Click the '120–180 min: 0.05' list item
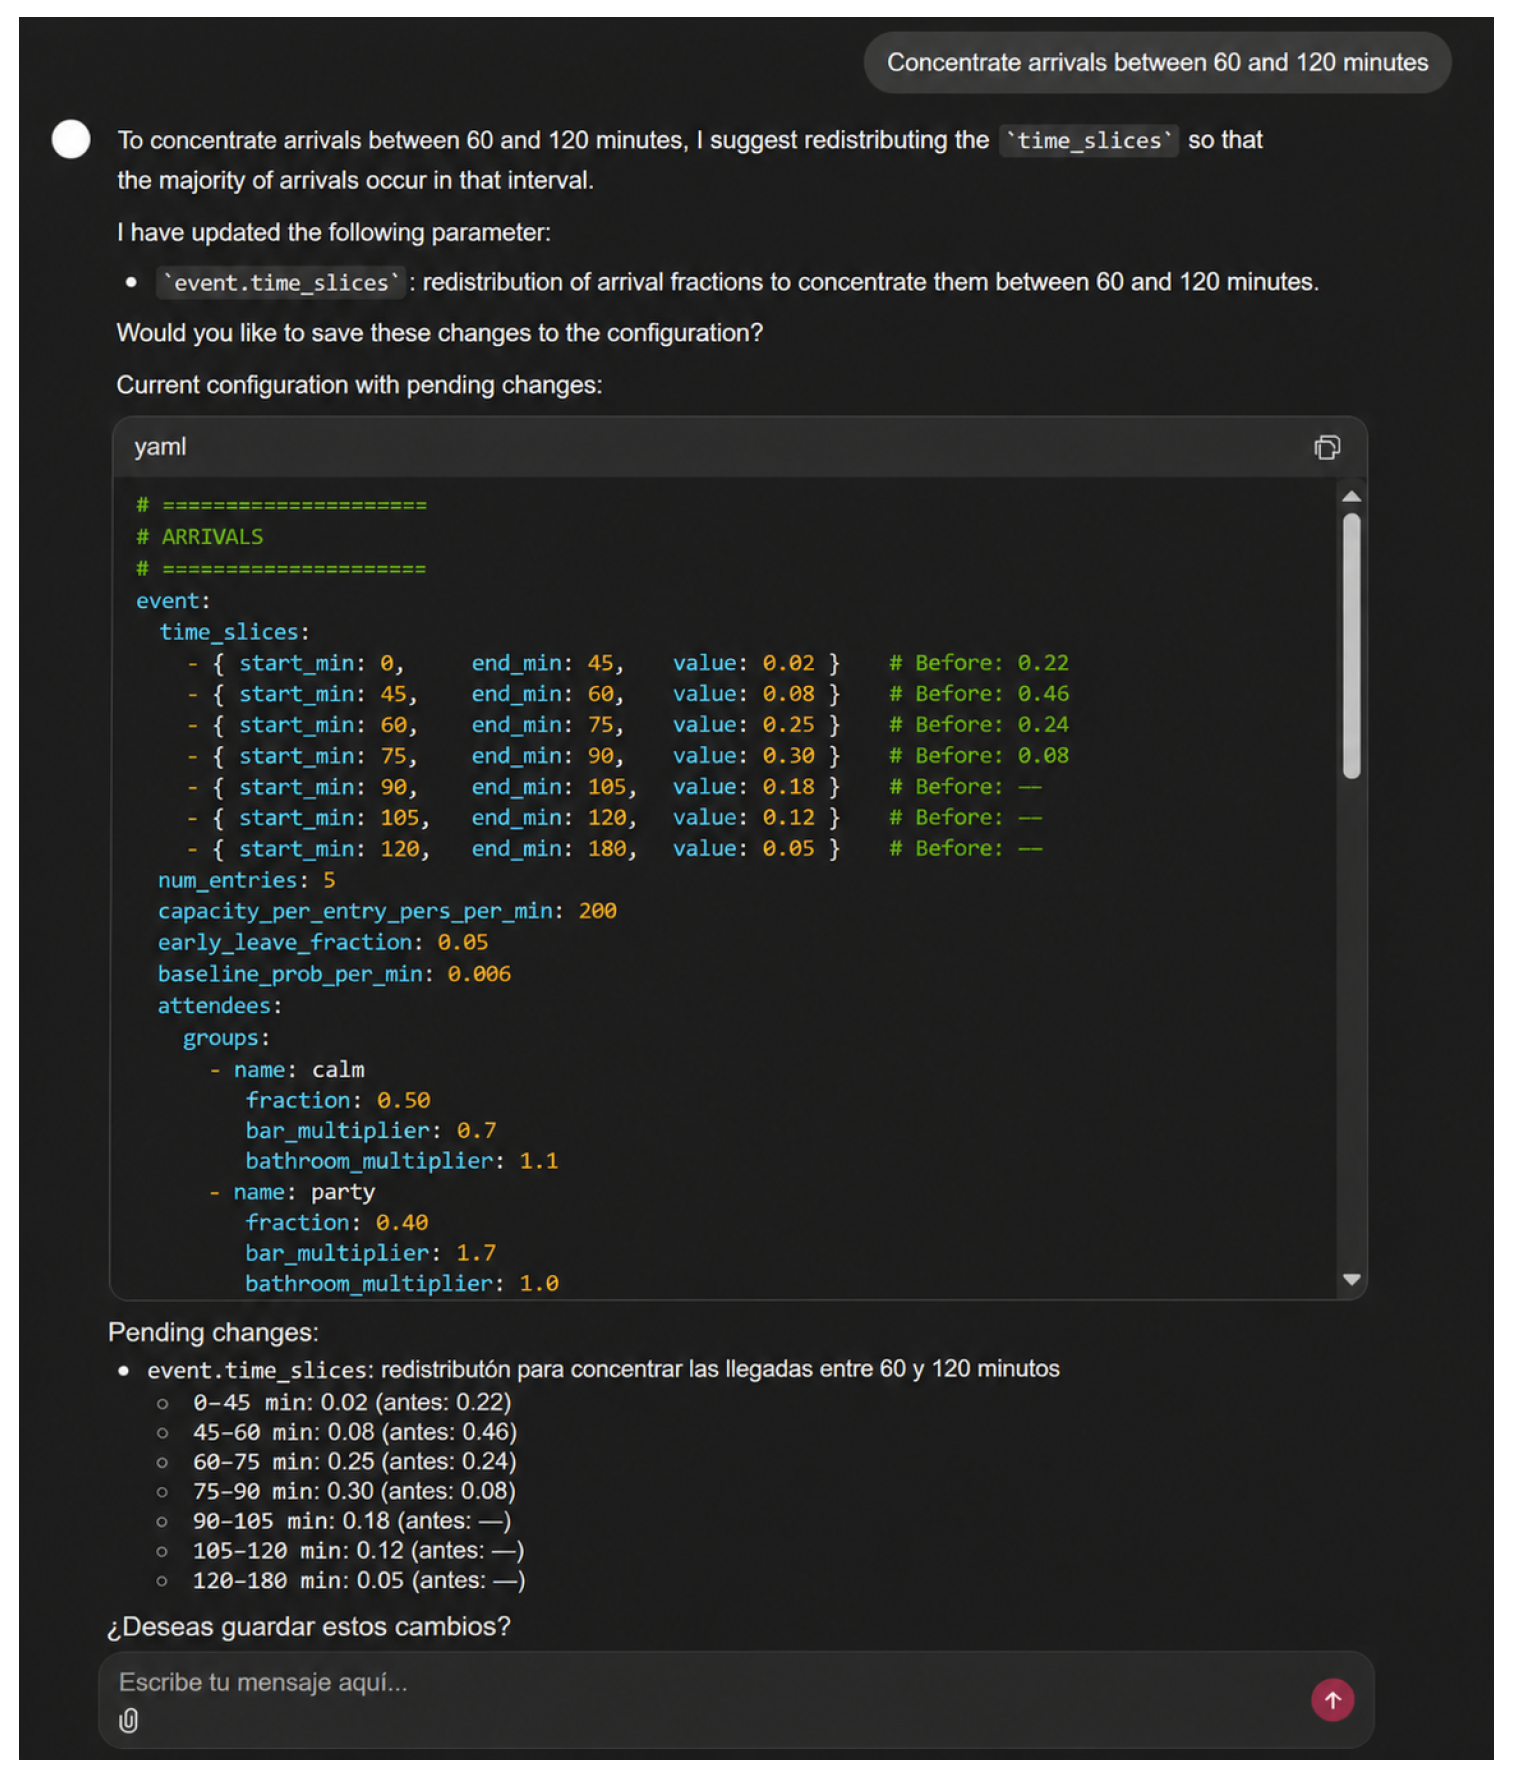 pyautogui.click(x=358, y=1581)
